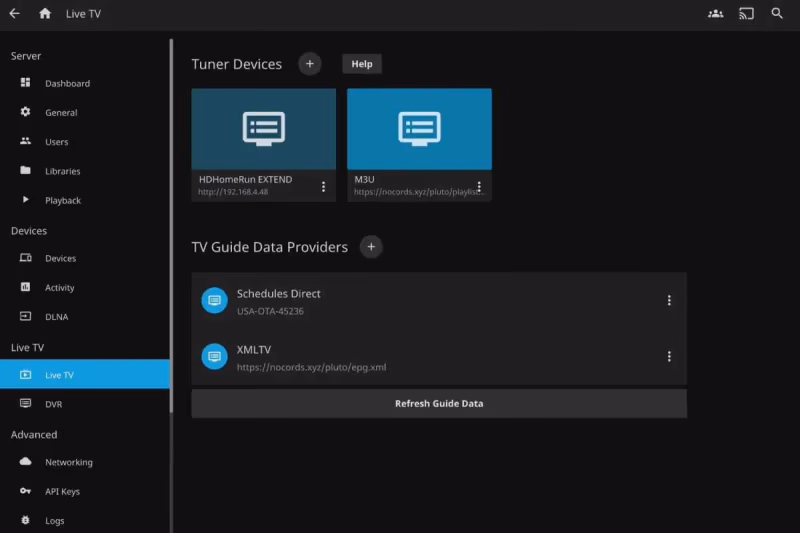Click the pluto/epg.xml URL text
Viewport: 800px width, 533px height.
[311, 367]
